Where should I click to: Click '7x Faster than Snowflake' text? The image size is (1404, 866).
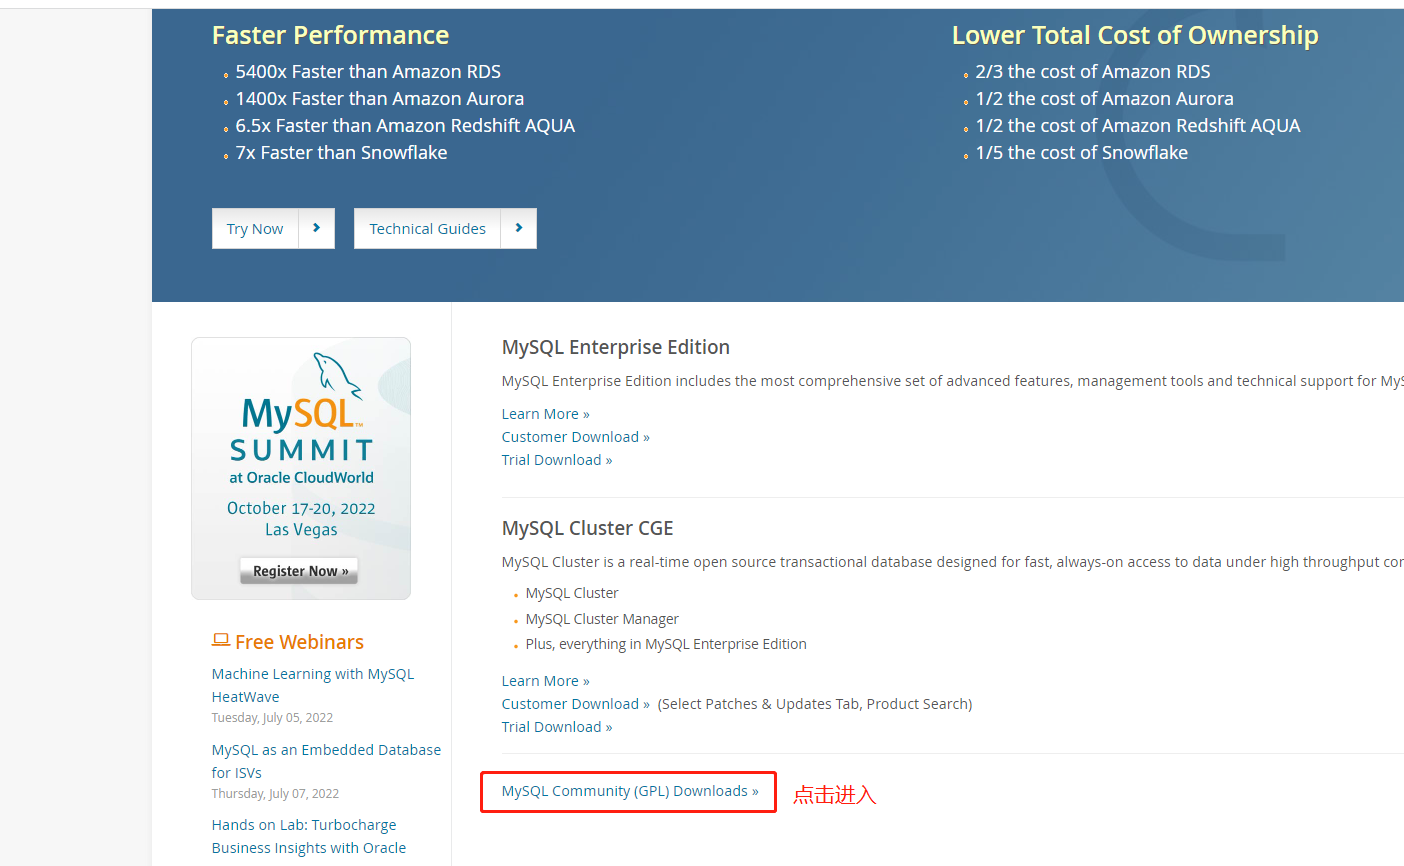(x=341, y=153)
